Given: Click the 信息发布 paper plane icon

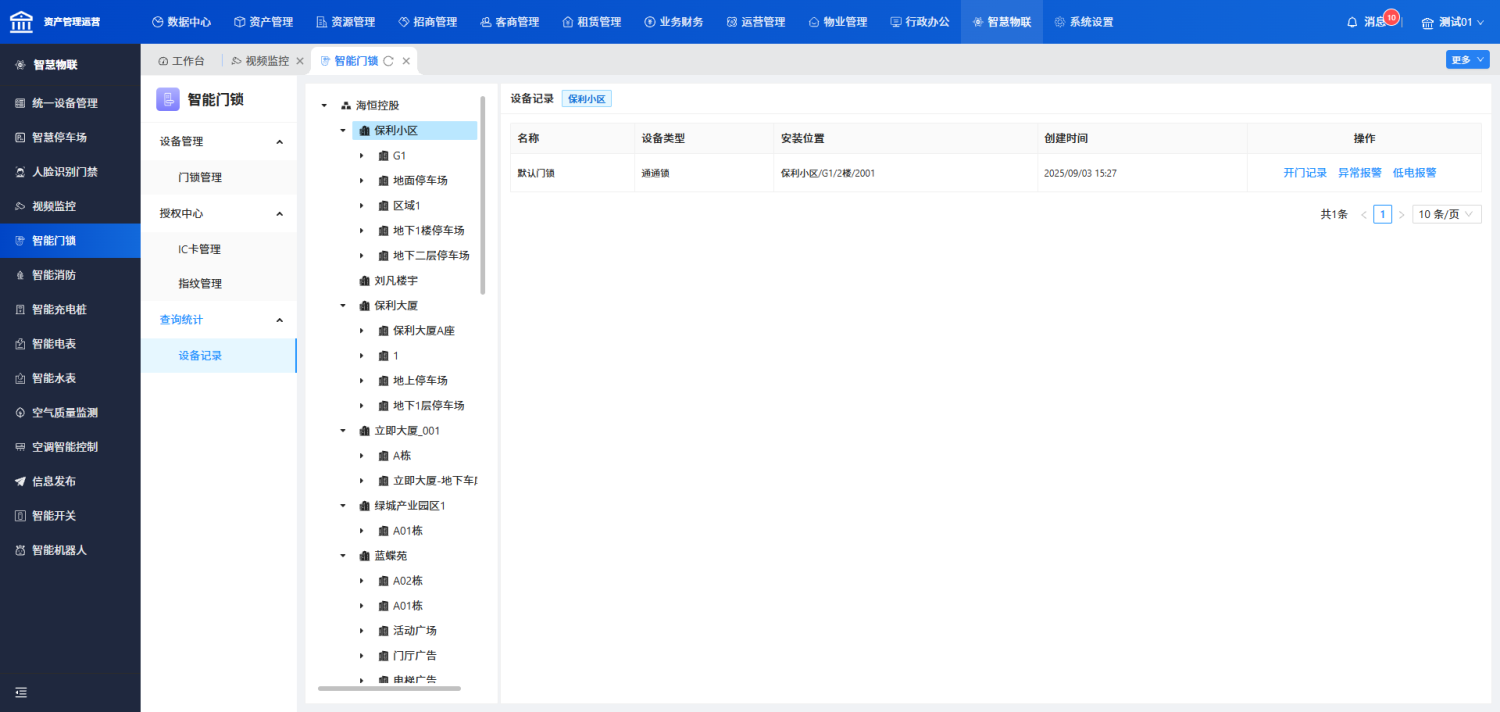Looking at the screenshot, I should click(20, 481).
